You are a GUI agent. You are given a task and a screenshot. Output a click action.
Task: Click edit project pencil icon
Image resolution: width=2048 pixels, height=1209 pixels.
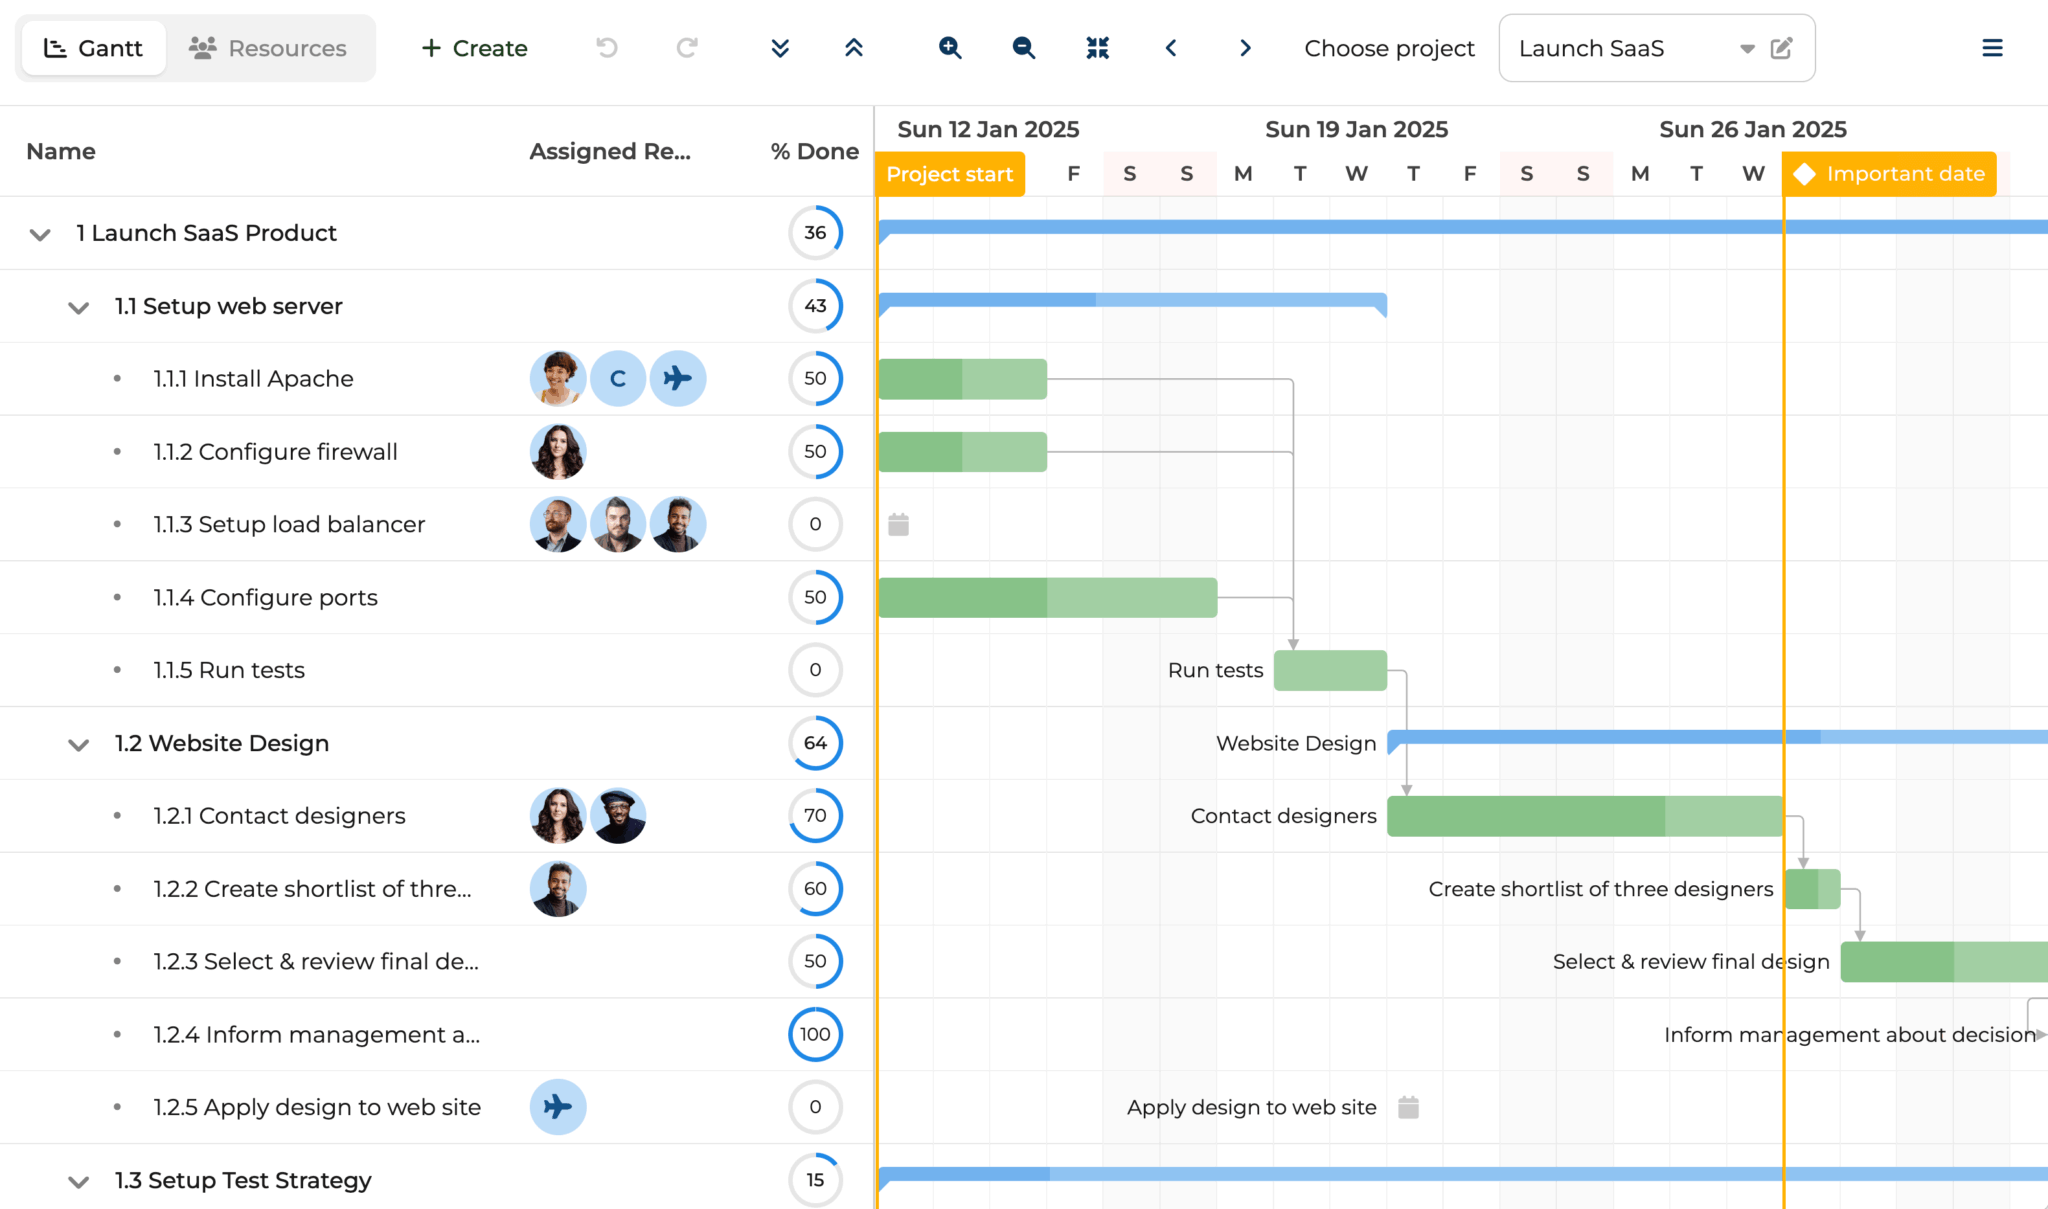(x=1781, y=48)
